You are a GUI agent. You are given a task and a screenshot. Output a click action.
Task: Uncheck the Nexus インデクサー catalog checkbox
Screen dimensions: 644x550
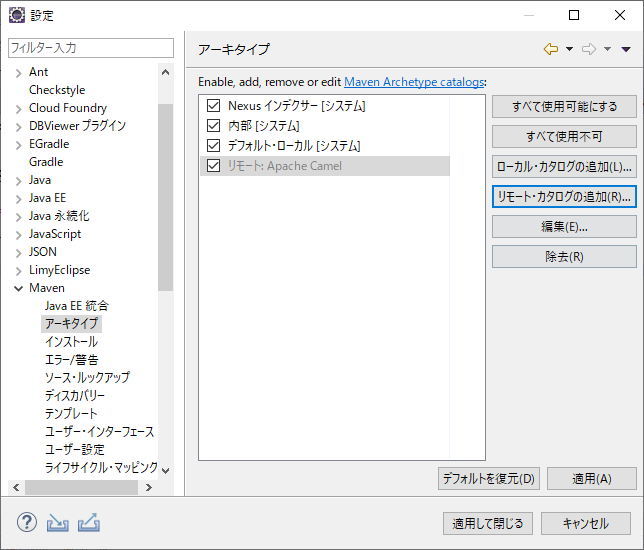click(214, 106)
